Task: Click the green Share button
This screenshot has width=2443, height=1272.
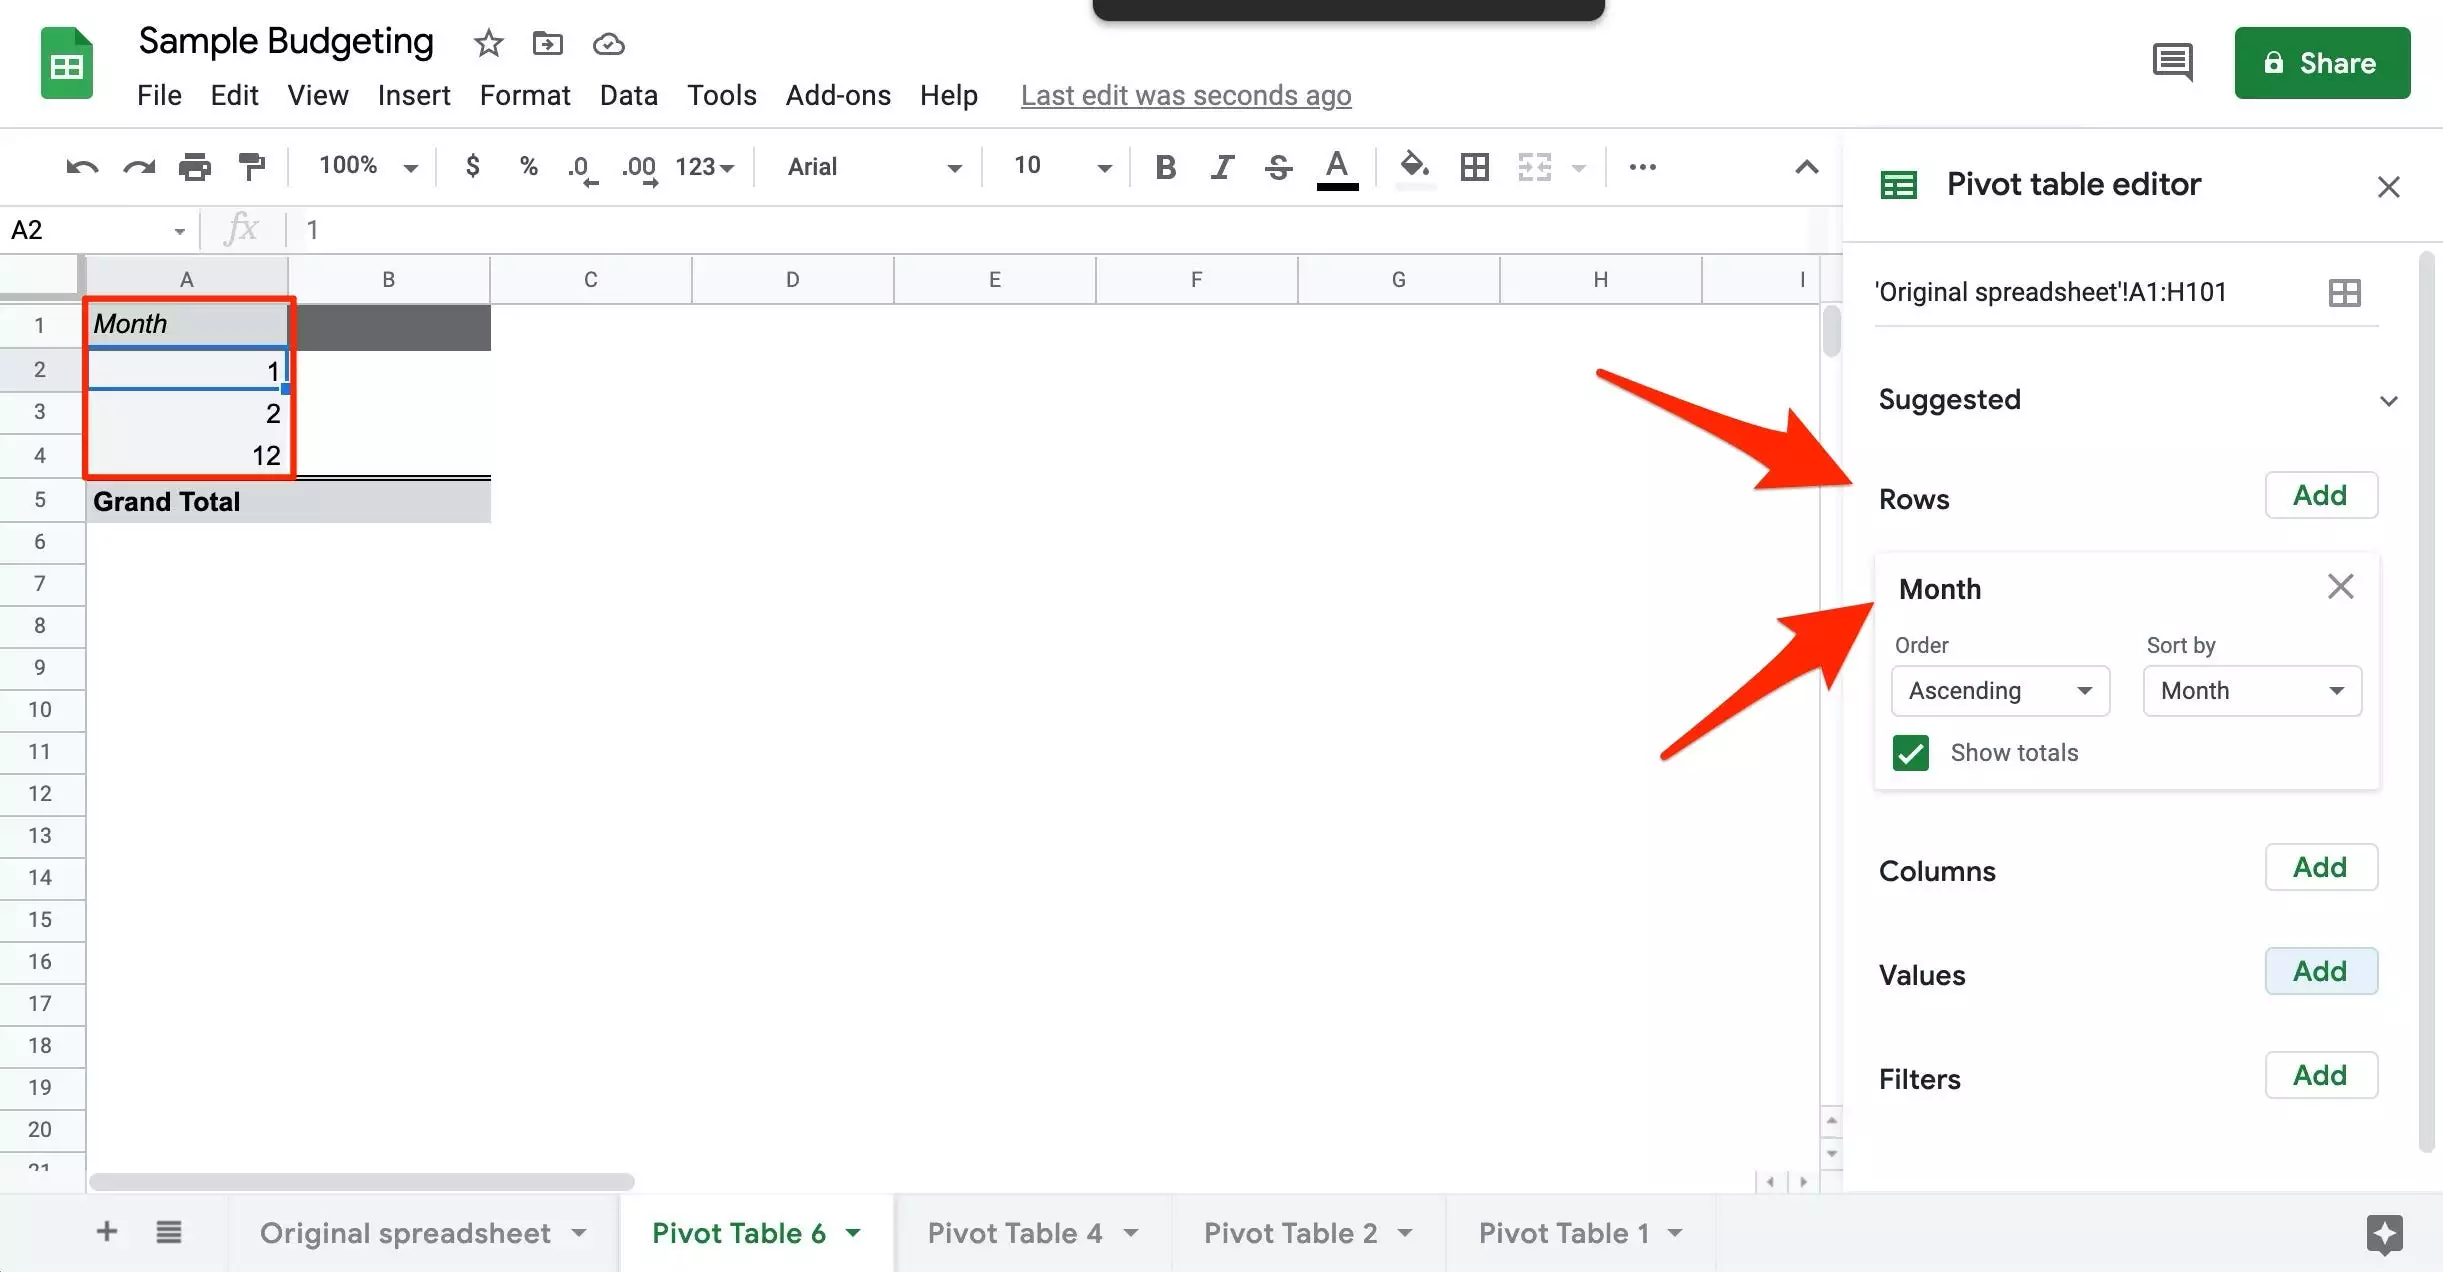Action: pos(2322,63)
